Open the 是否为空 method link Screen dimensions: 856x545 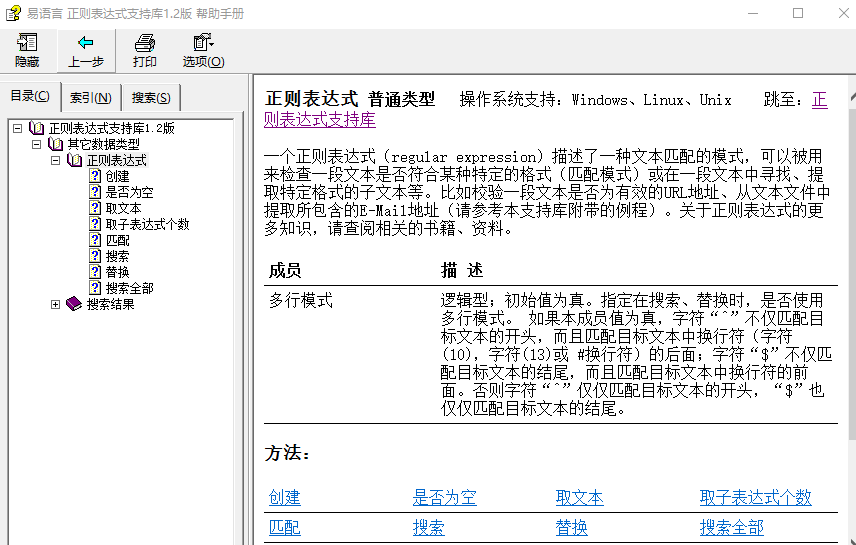pyautogui.click(x=444, y=498)
